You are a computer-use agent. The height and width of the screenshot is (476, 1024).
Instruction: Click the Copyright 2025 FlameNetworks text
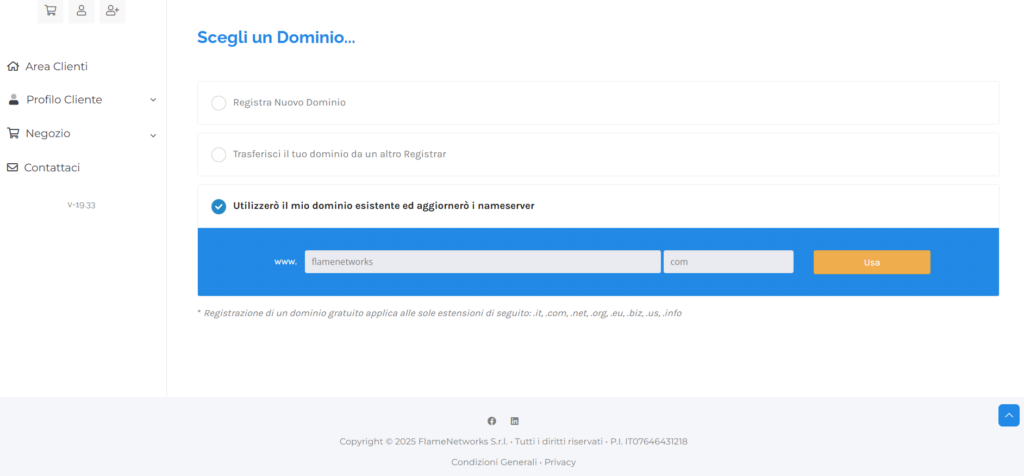(513, 441)
